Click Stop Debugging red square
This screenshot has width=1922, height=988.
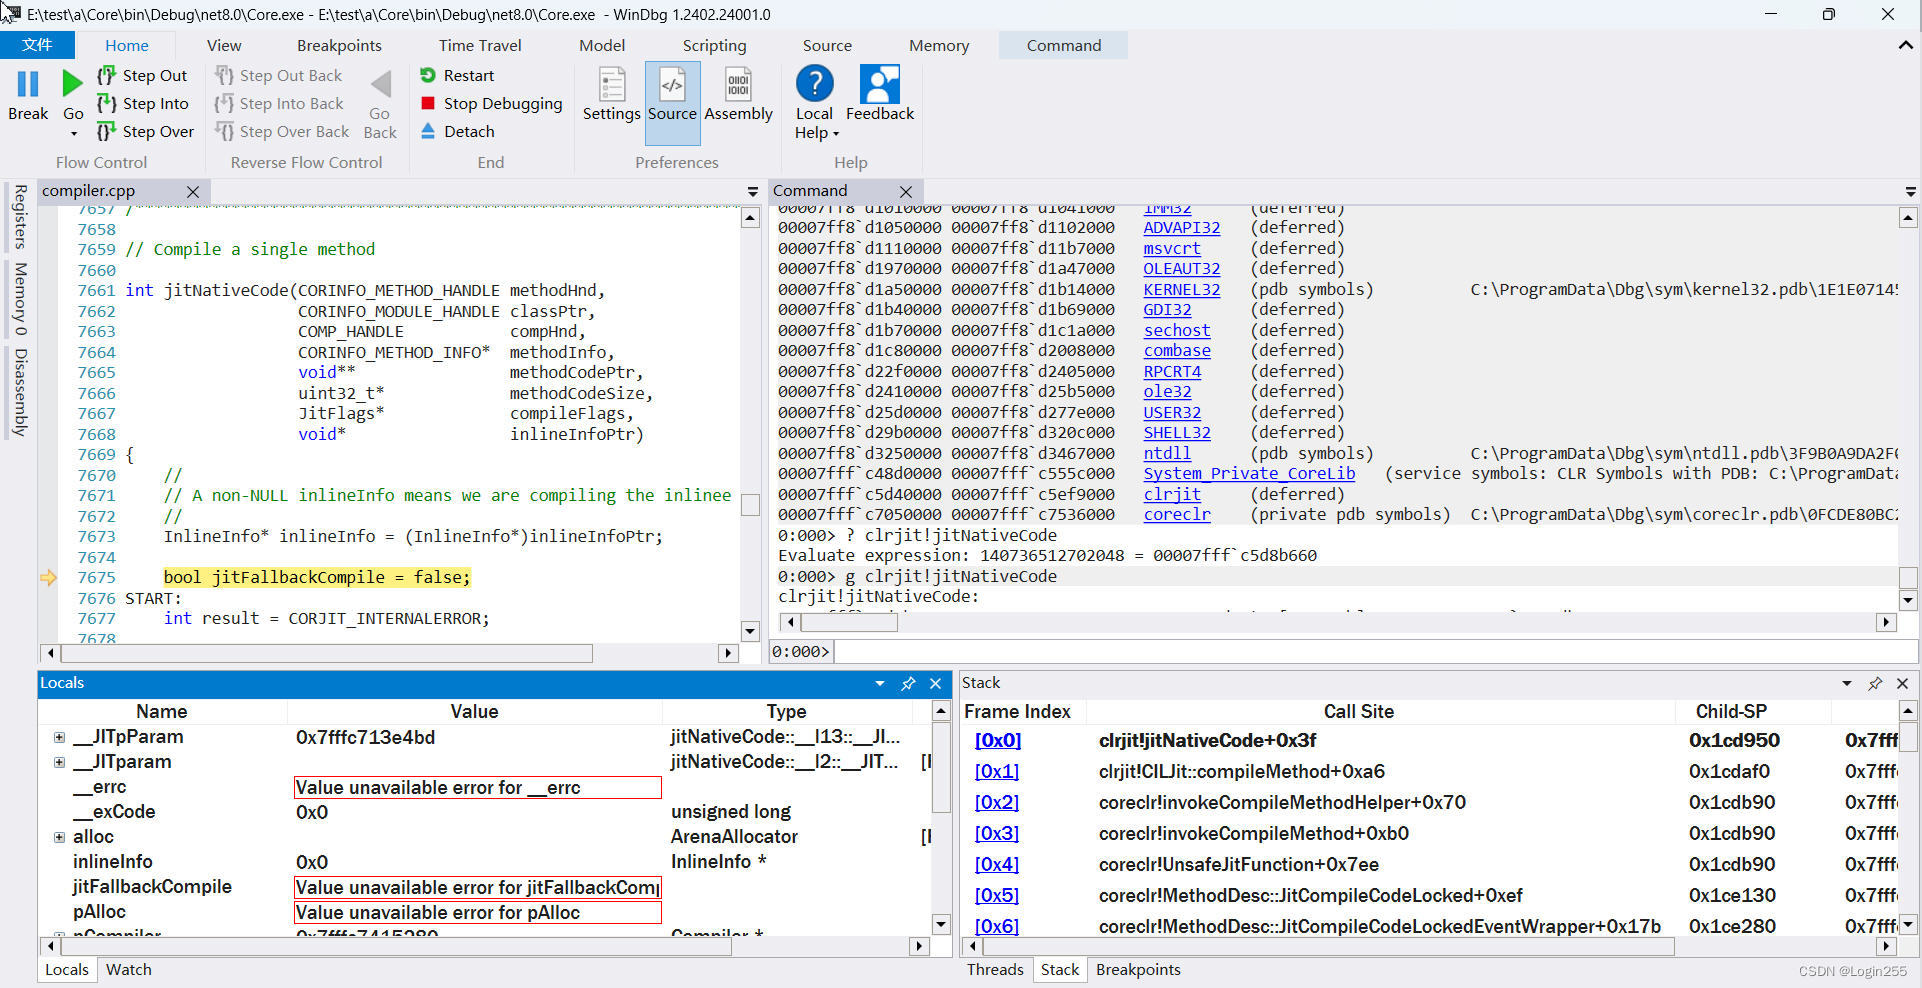point(428,103)
